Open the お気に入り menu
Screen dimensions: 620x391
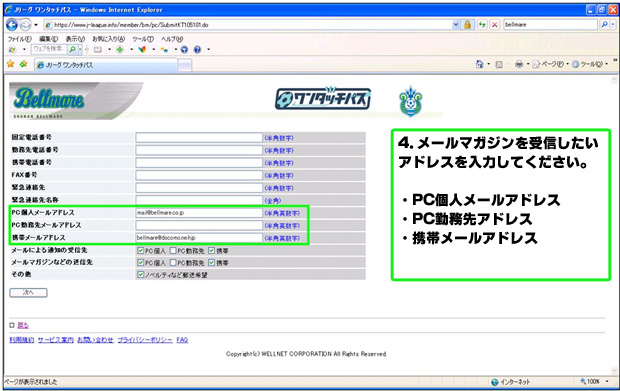pyautogui.click(x=108, y=39)
